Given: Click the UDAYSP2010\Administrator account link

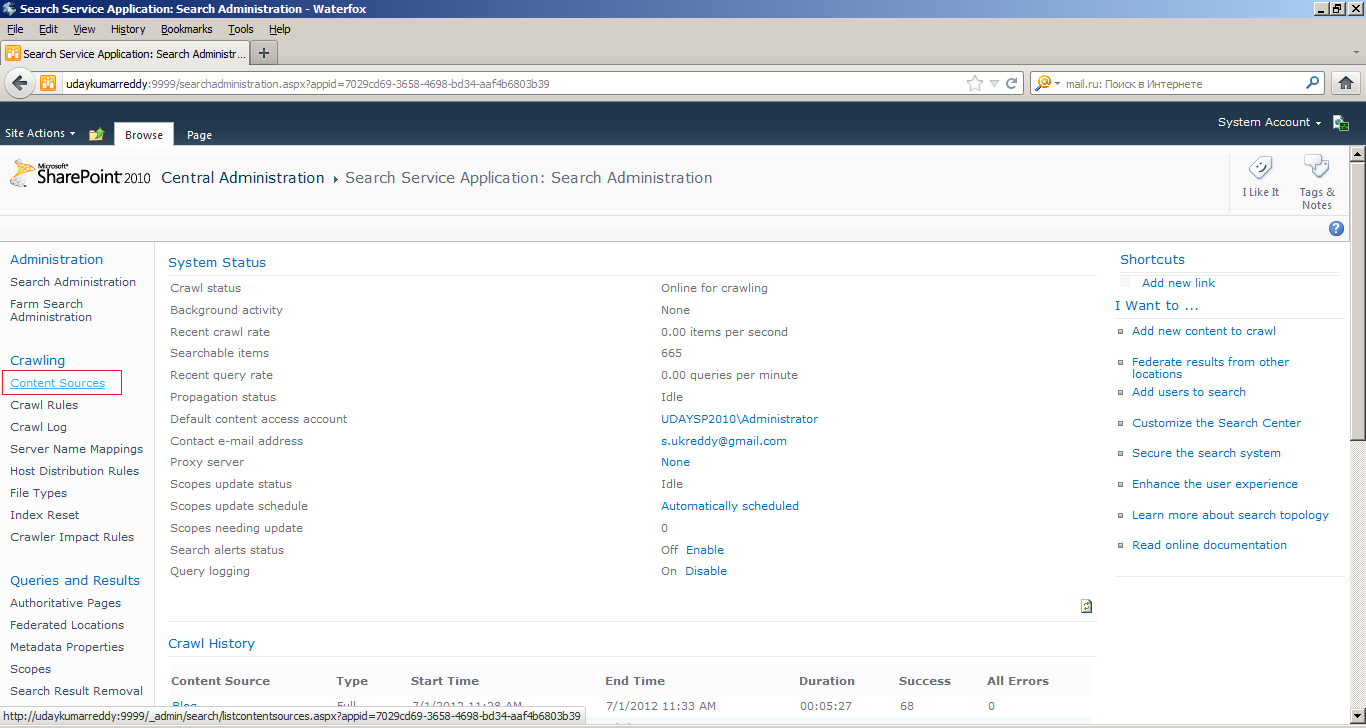Looking at the screenshot, I should (x=740, y=419).
